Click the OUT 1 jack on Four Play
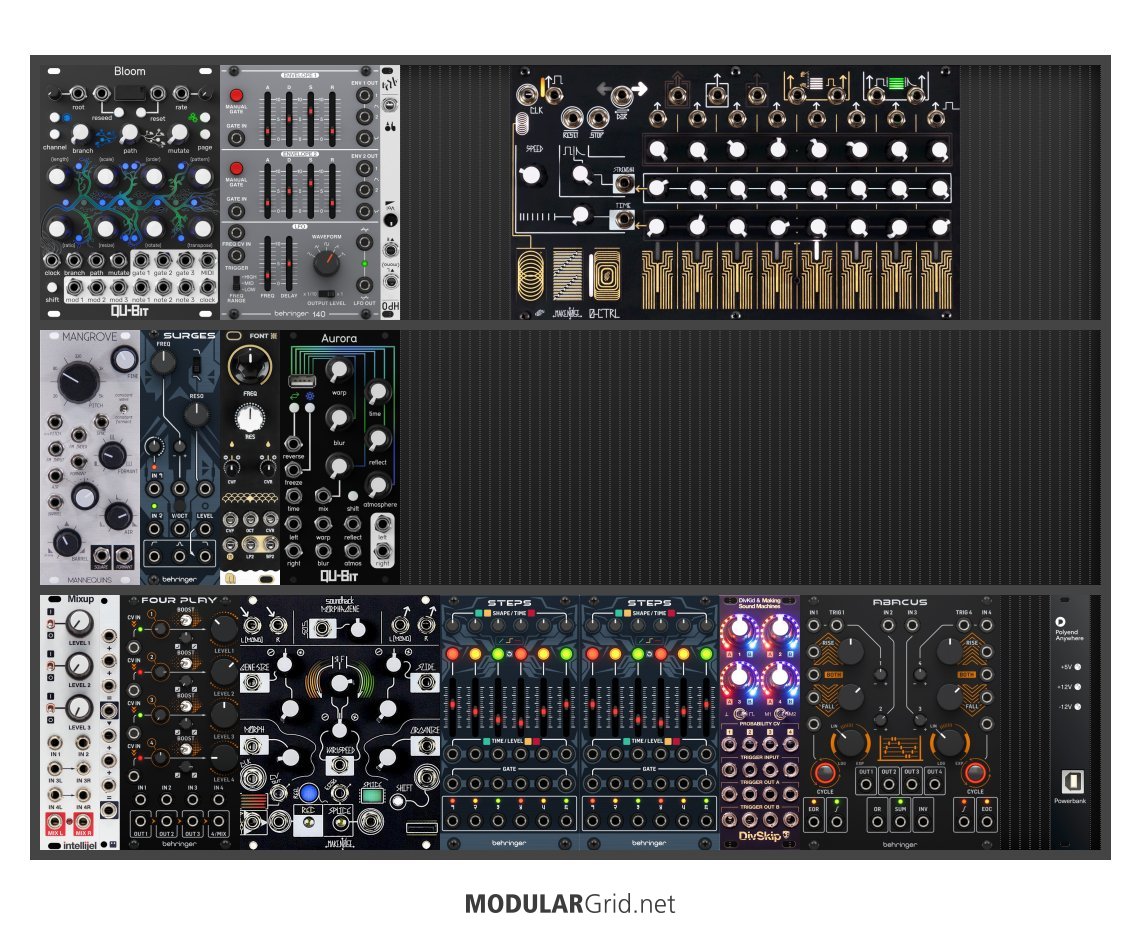The height and width of the screenshot is (925, 1141). click(140, 821)
